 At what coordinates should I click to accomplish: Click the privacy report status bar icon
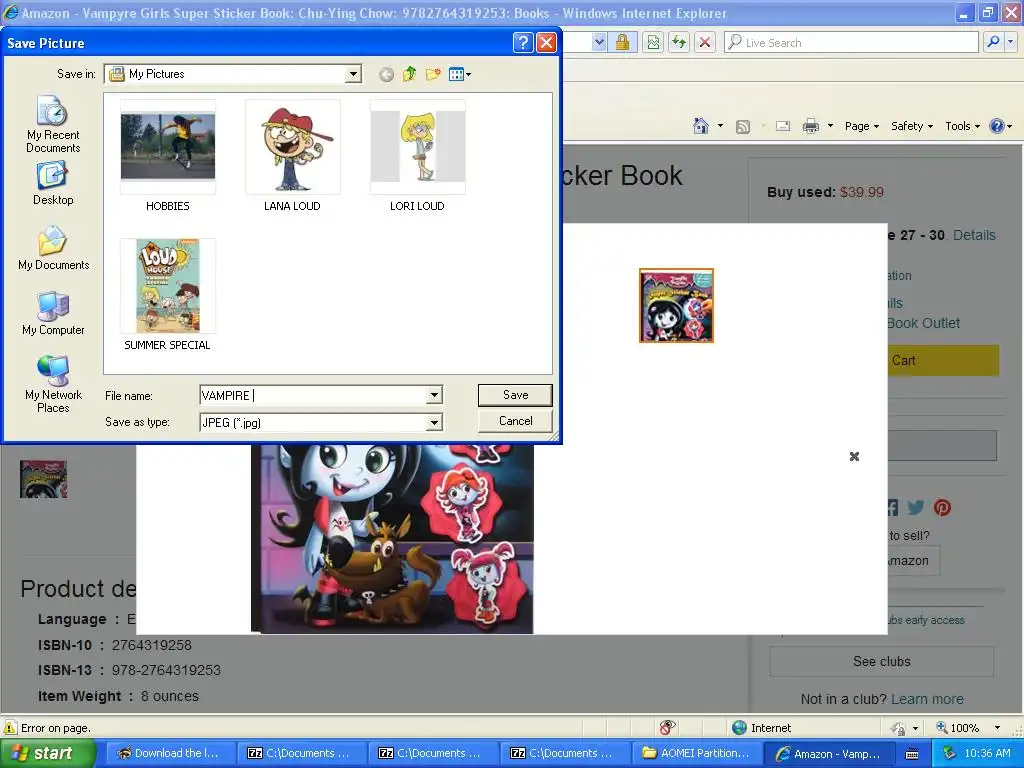667,728
